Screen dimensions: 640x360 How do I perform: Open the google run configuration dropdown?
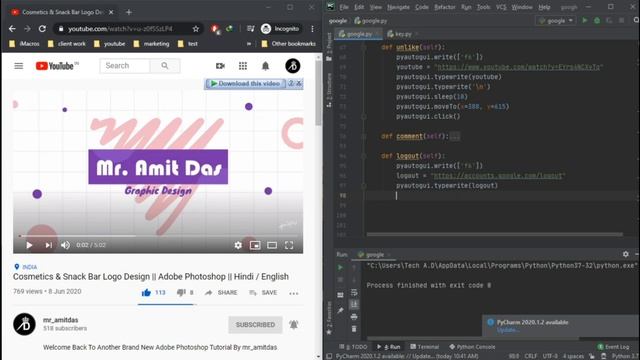[556, 20]
